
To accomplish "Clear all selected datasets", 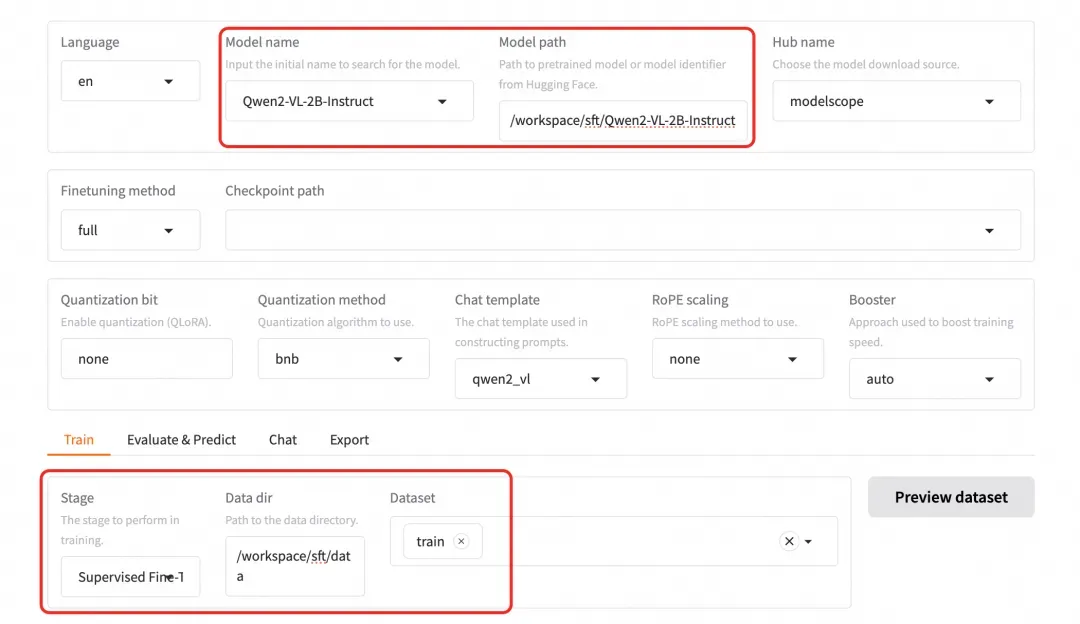I will pos(789,541).
